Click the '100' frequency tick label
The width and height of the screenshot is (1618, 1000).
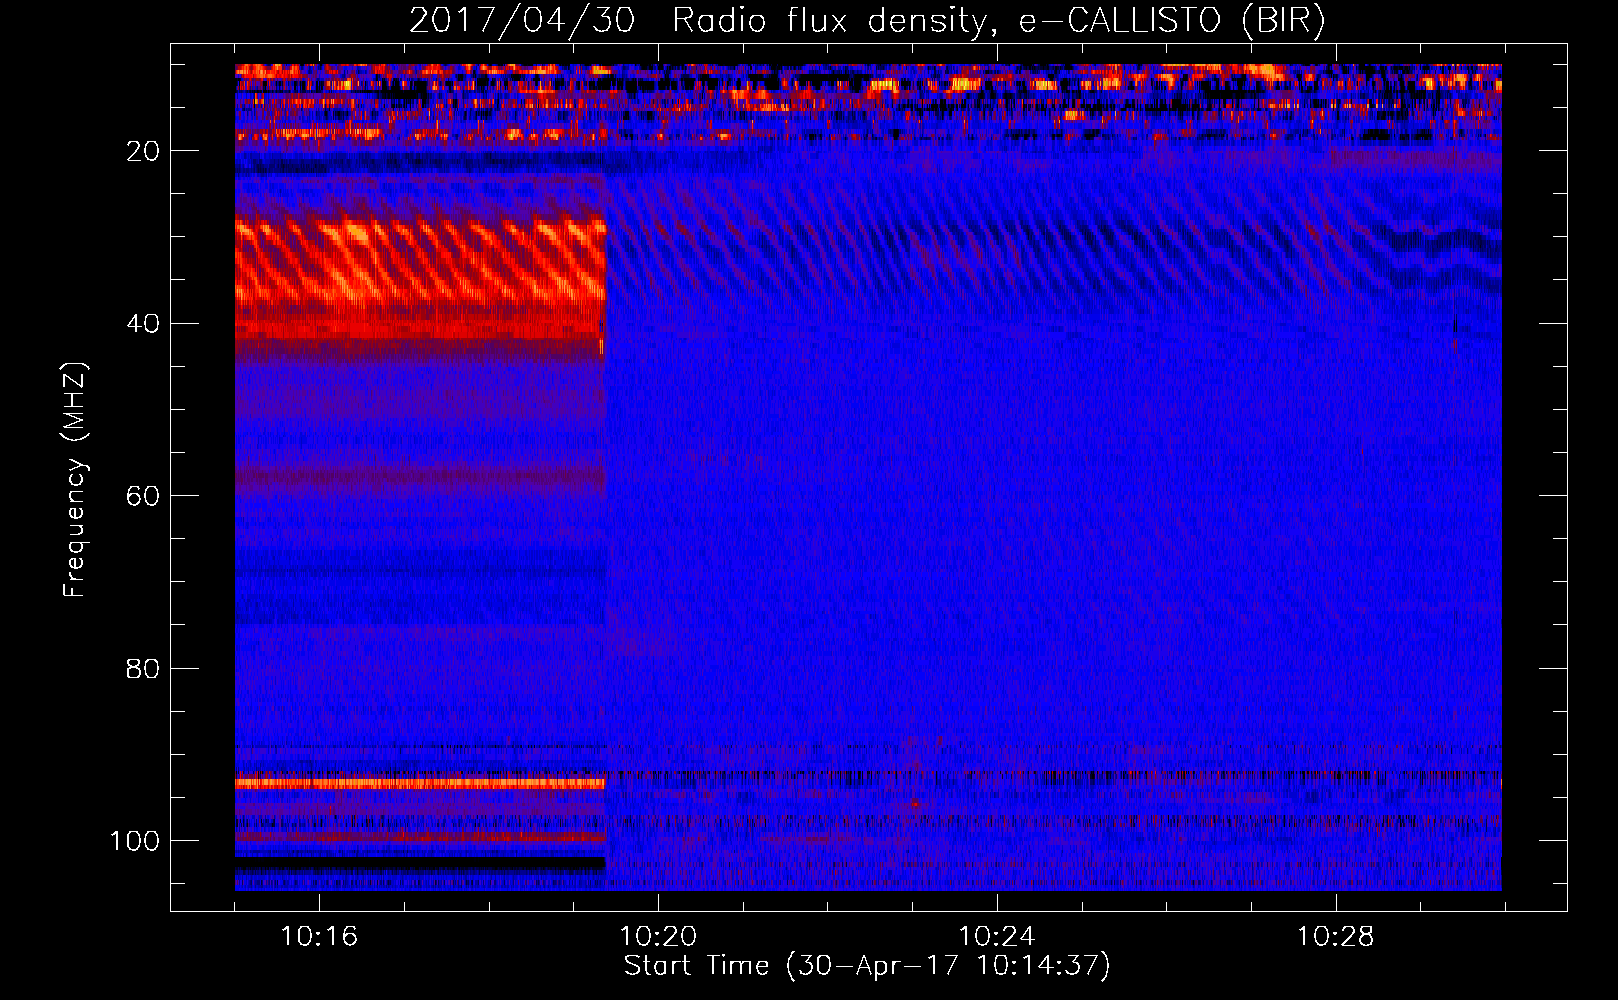point(135,841)
